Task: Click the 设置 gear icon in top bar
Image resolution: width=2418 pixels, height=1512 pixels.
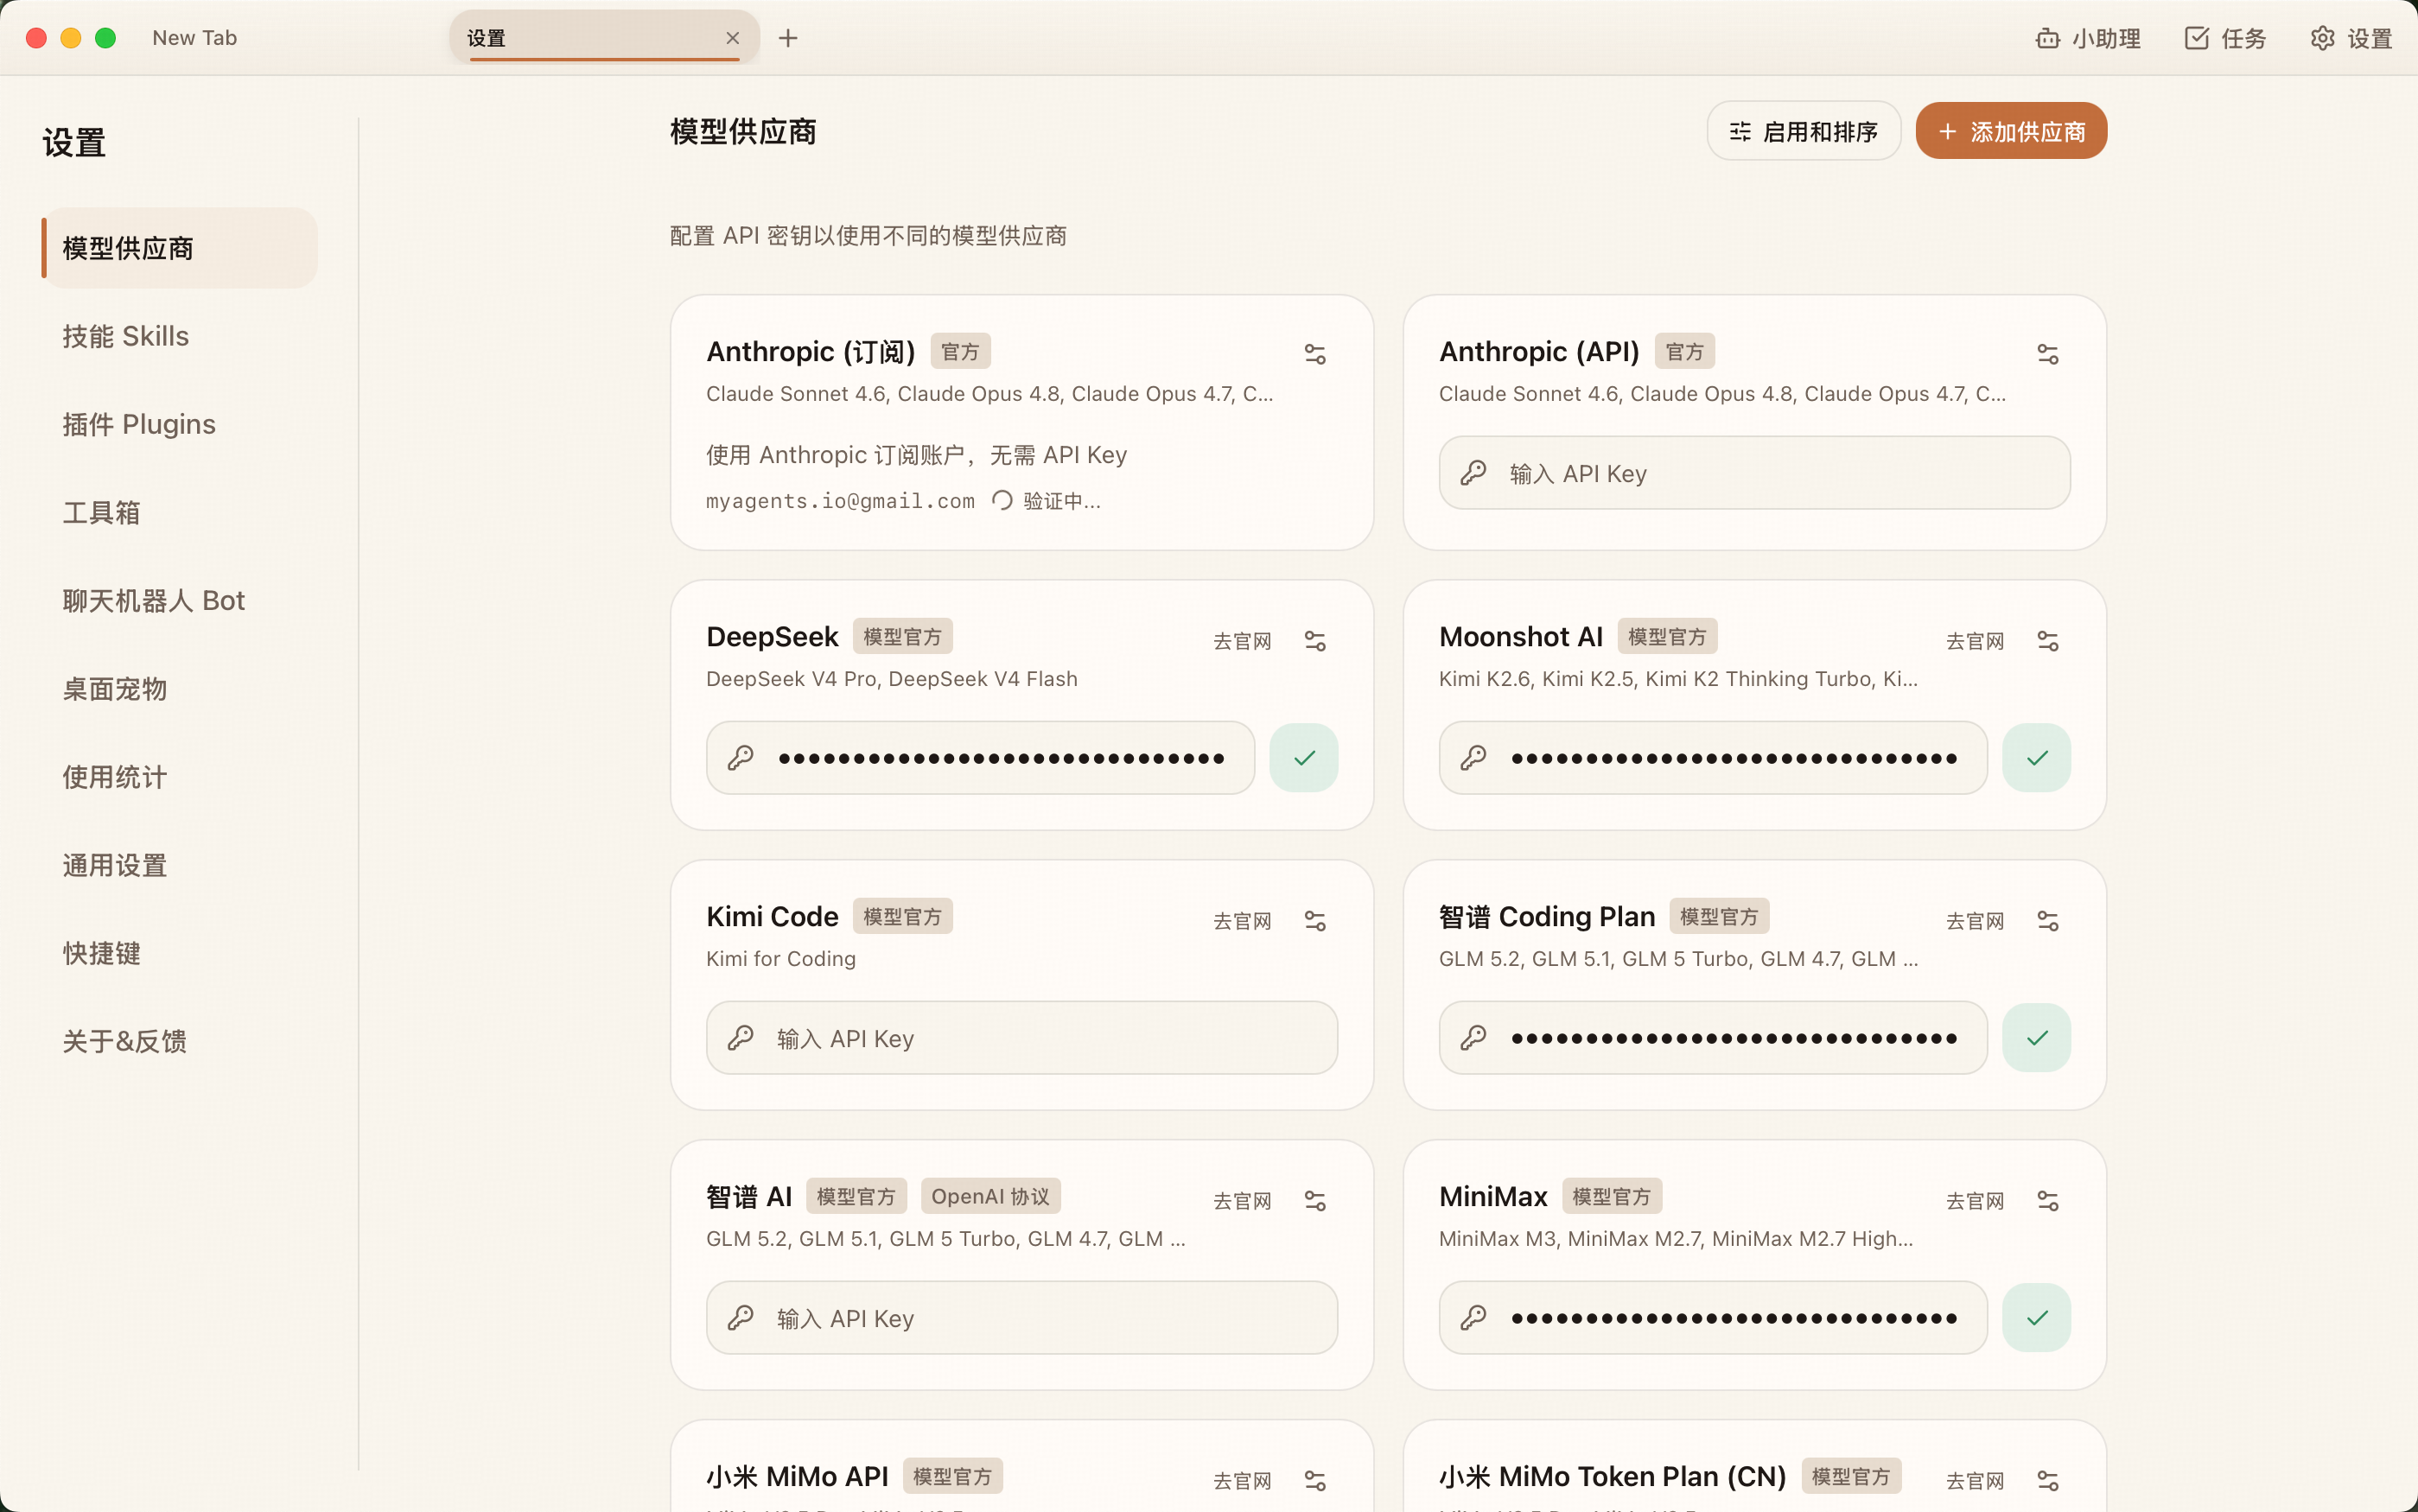Action: pyautogui.click(x=2322, y=39)
